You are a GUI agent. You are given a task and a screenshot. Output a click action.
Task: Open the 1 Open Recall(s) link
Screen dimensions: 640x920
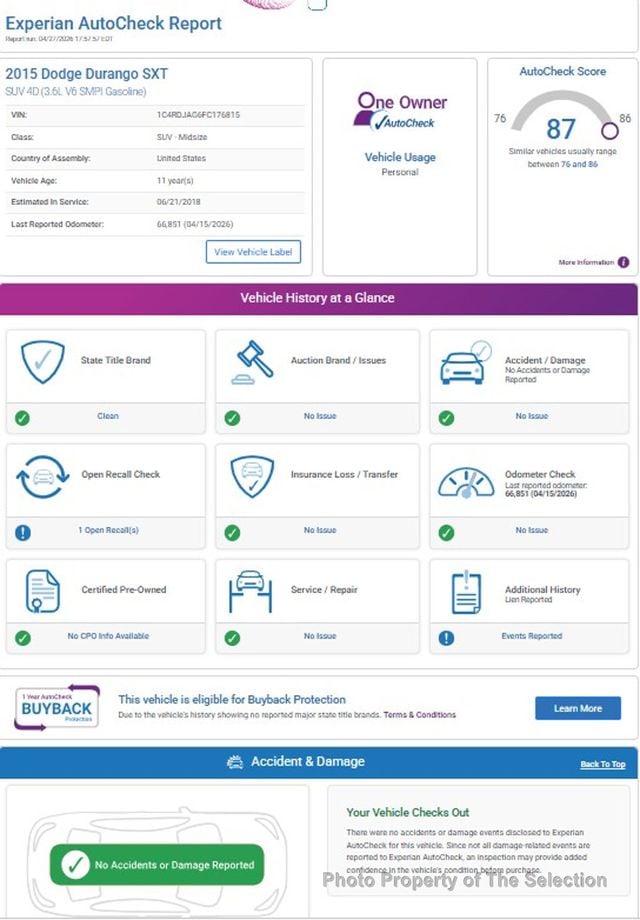(109, 530)
